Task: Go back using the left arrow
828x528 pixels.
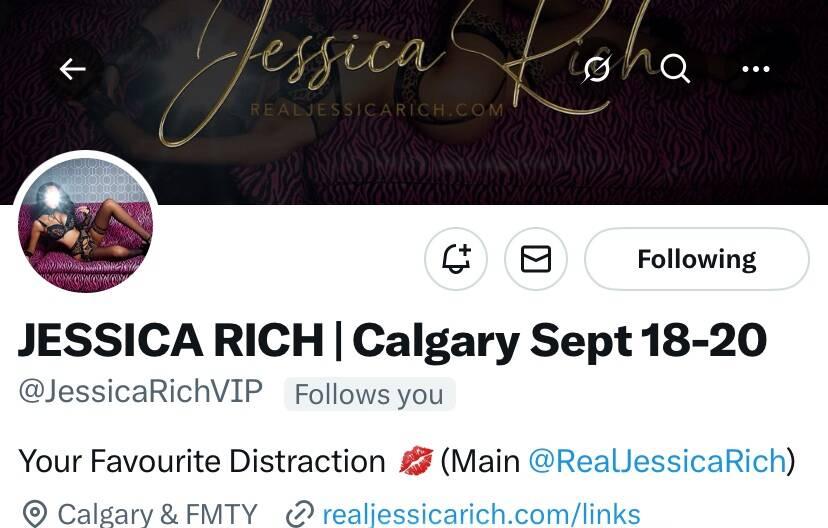Action: point(72,69)
